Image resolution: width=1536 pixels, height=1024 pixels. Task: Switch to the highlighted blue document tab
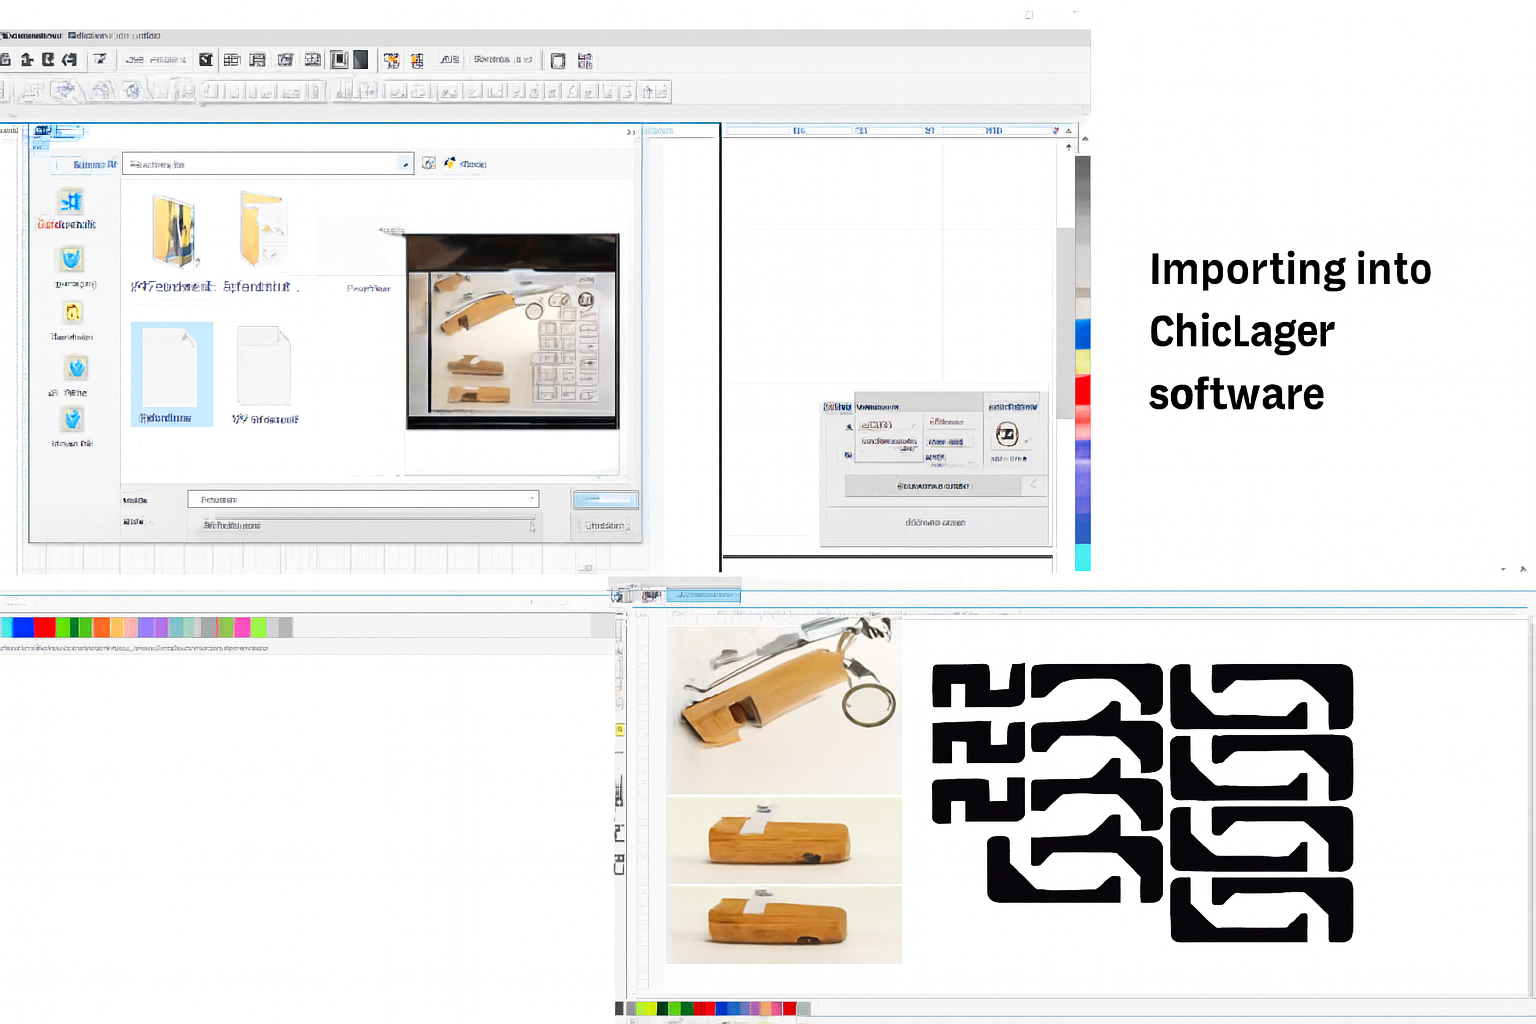[704, 595]
